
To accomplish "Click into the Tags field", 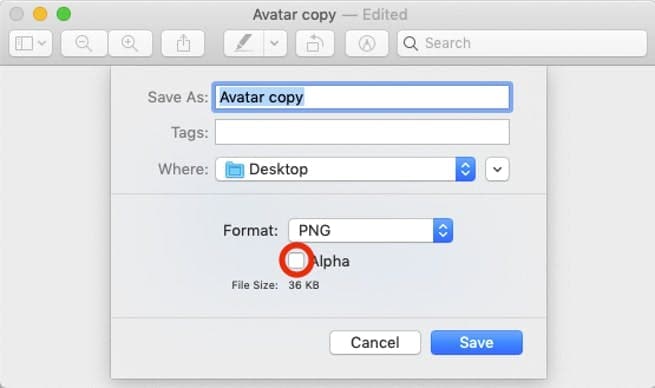I will (362, 132).
